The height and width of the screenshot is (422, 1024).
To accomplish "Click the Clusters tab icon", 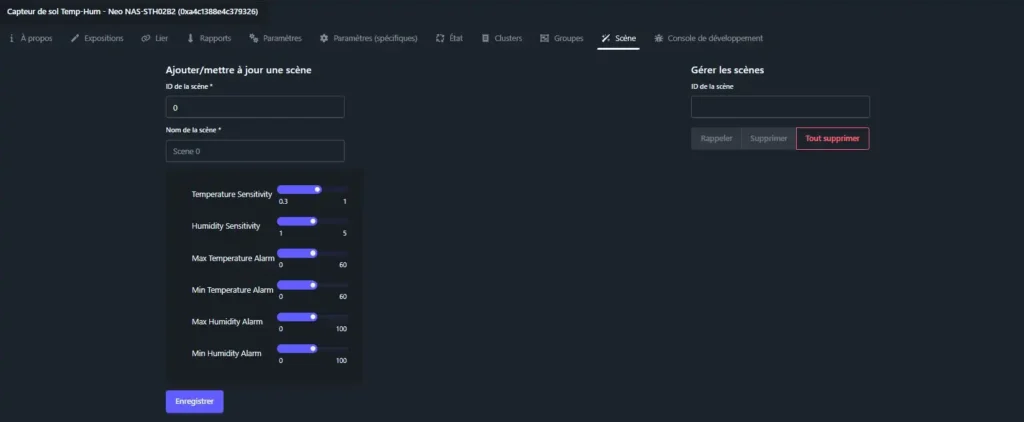I will point(486,39).
